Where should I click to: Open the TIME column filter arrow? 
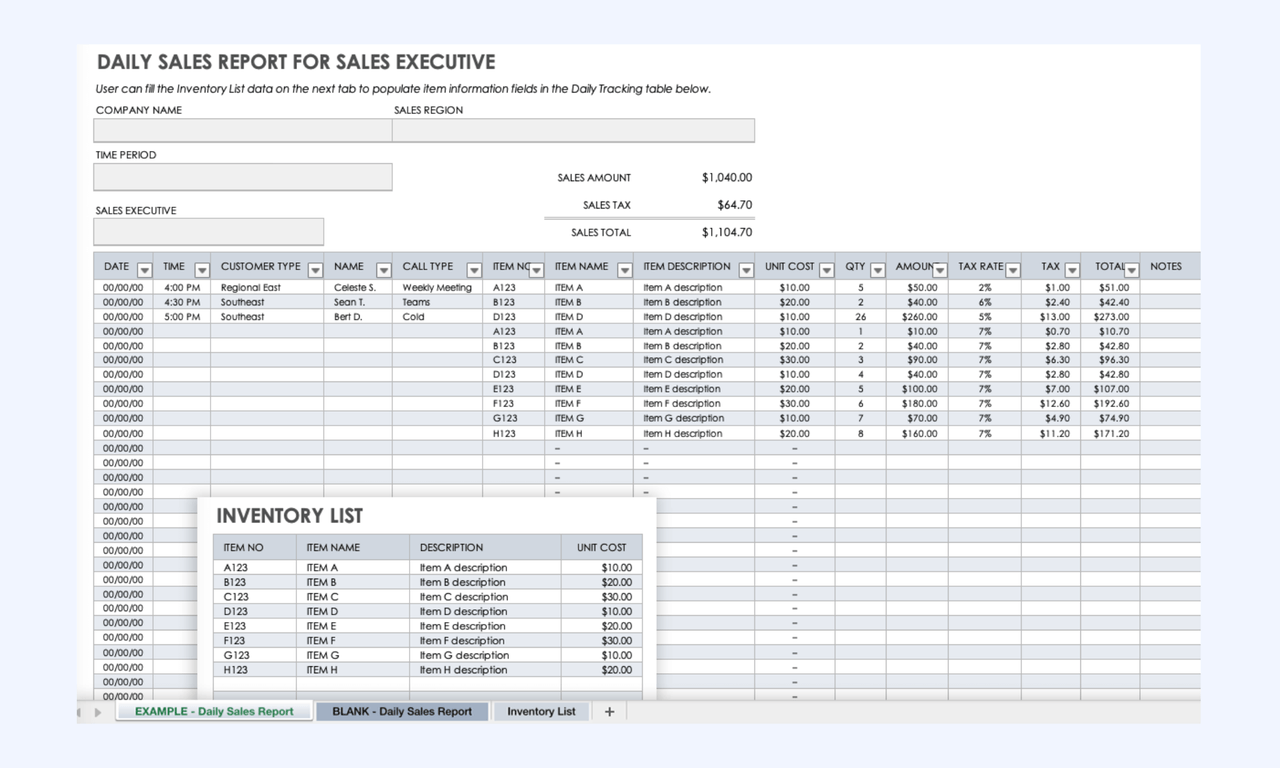(202, 270)
